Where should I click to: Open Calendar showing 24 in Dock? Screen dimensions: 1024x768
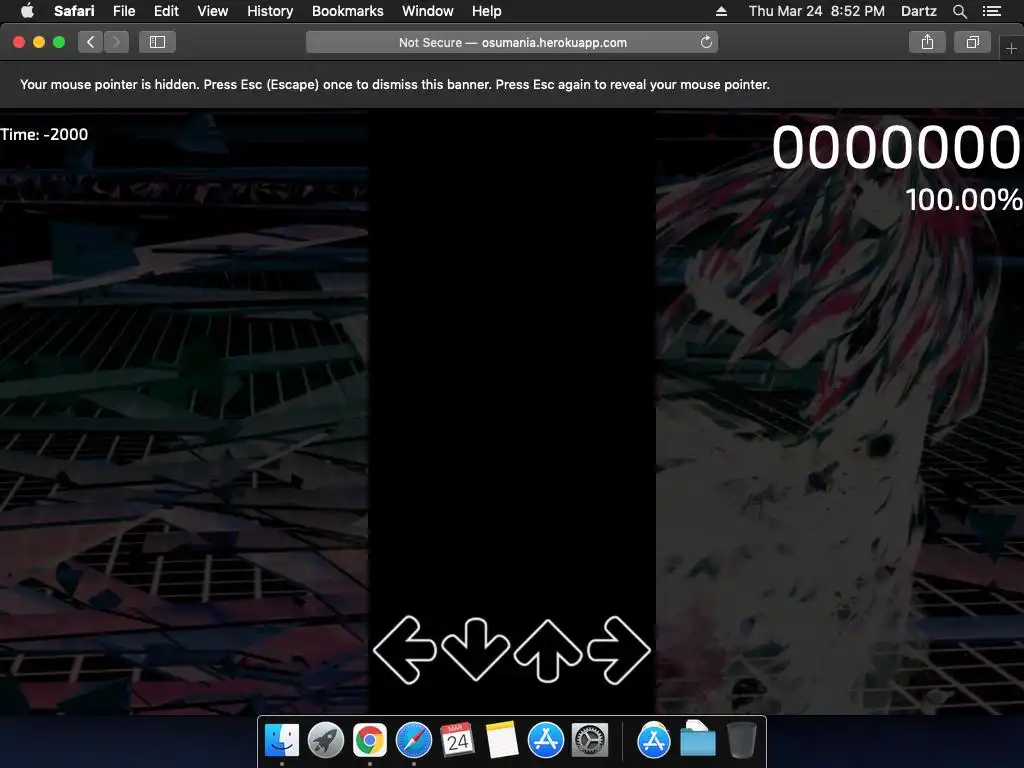tap(457, 740)
